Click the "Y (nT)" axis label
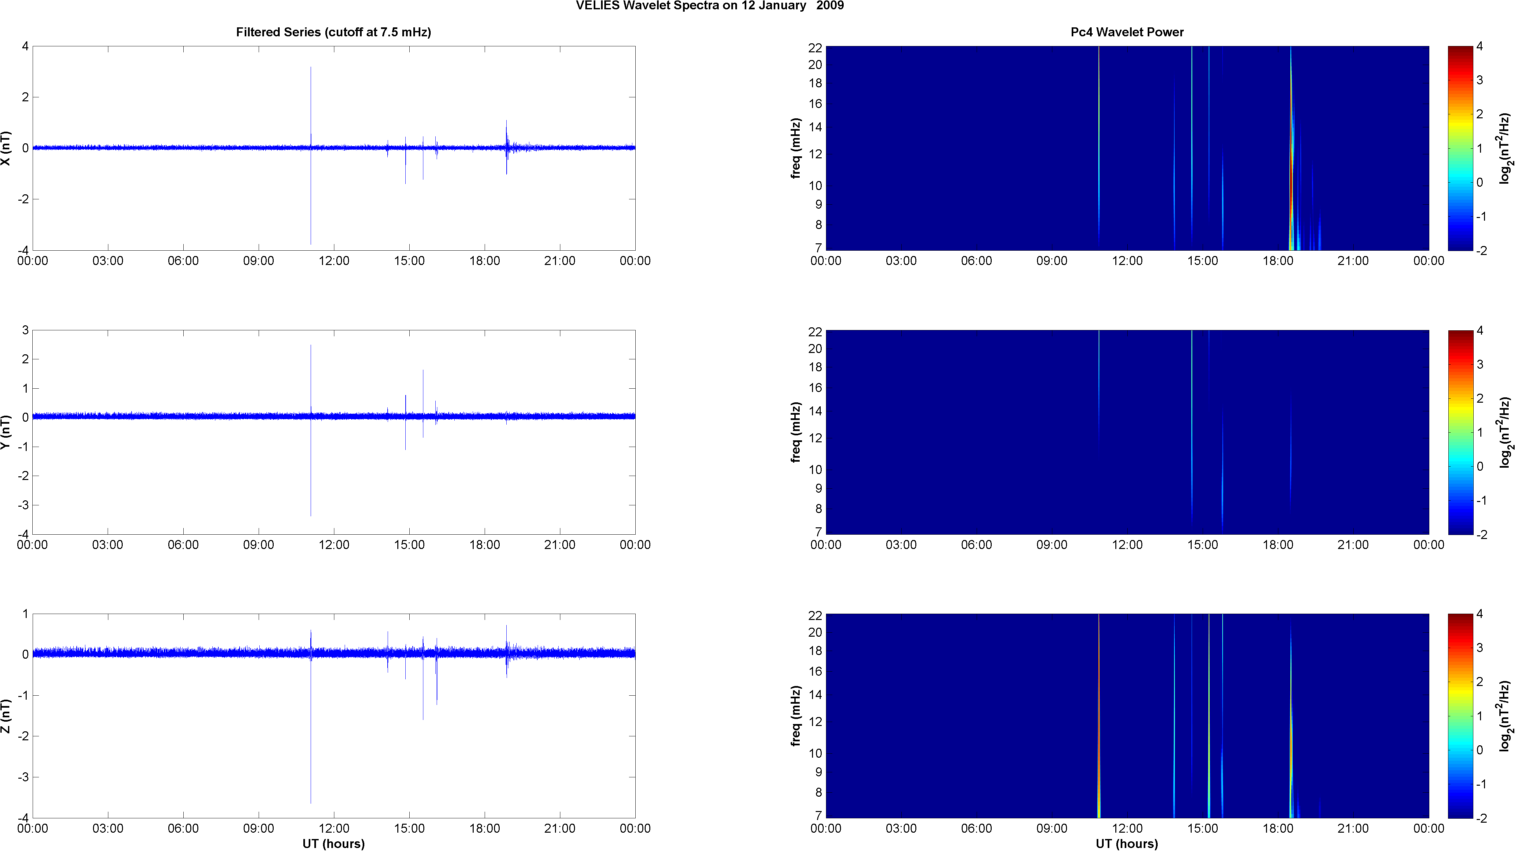1515x851 pixels. pos(7,432)
